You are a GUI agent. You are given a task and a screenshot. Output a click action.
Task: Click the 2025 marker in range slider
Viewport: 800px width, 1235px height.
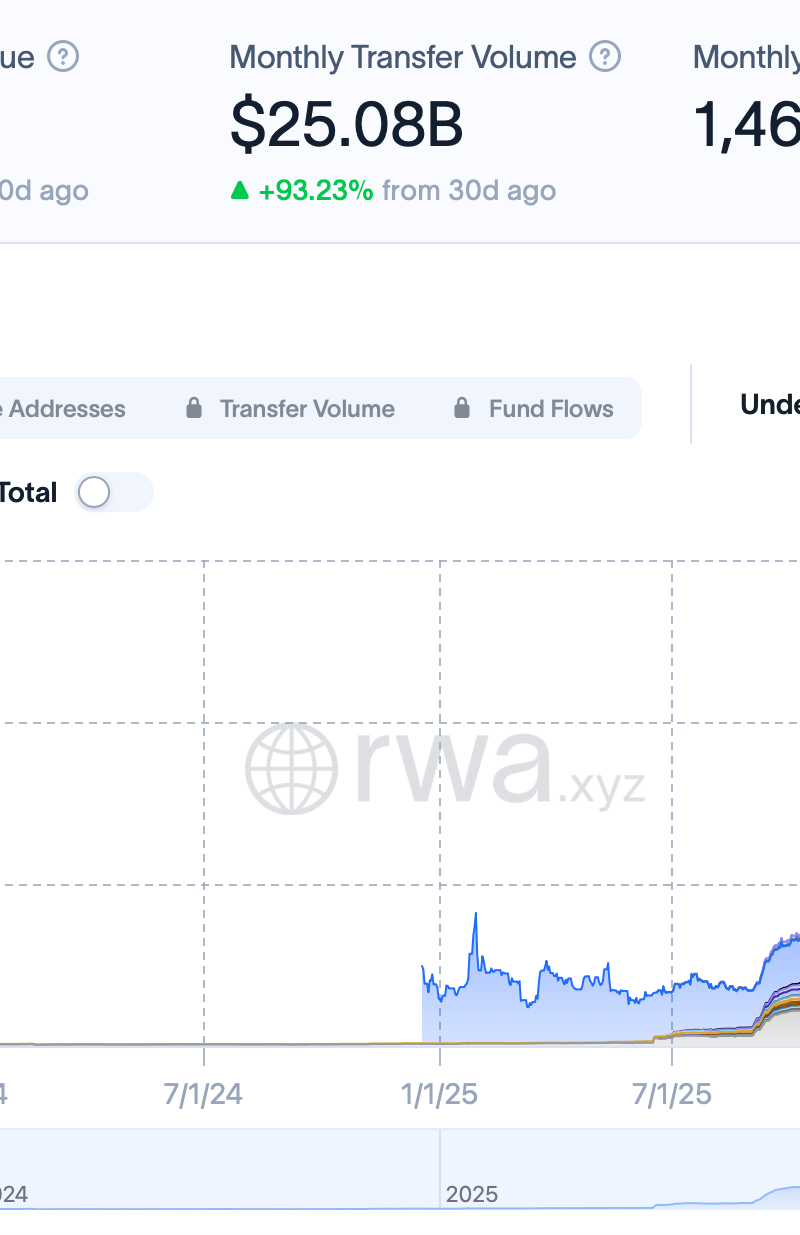point(472,1194)
